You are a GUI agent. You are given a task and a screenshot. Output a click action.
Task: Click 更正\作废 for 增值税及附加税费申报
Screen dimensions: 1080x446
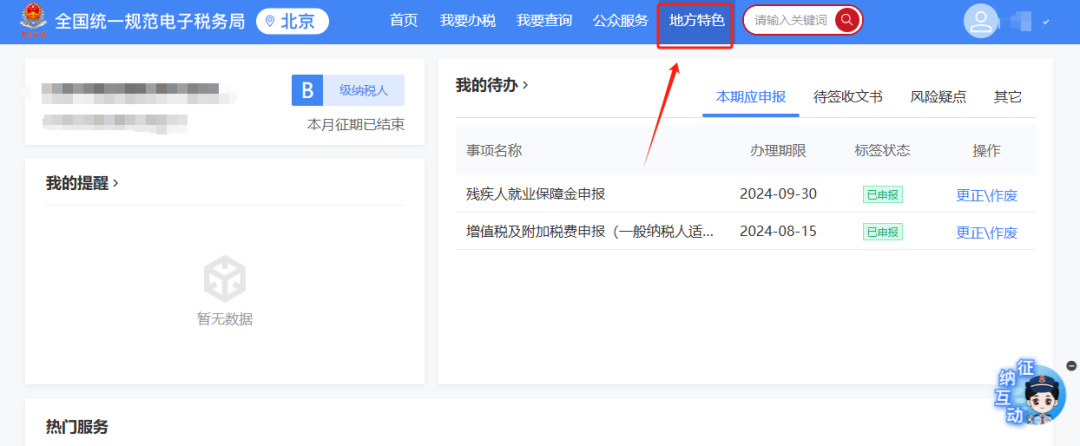click(986, 232)
